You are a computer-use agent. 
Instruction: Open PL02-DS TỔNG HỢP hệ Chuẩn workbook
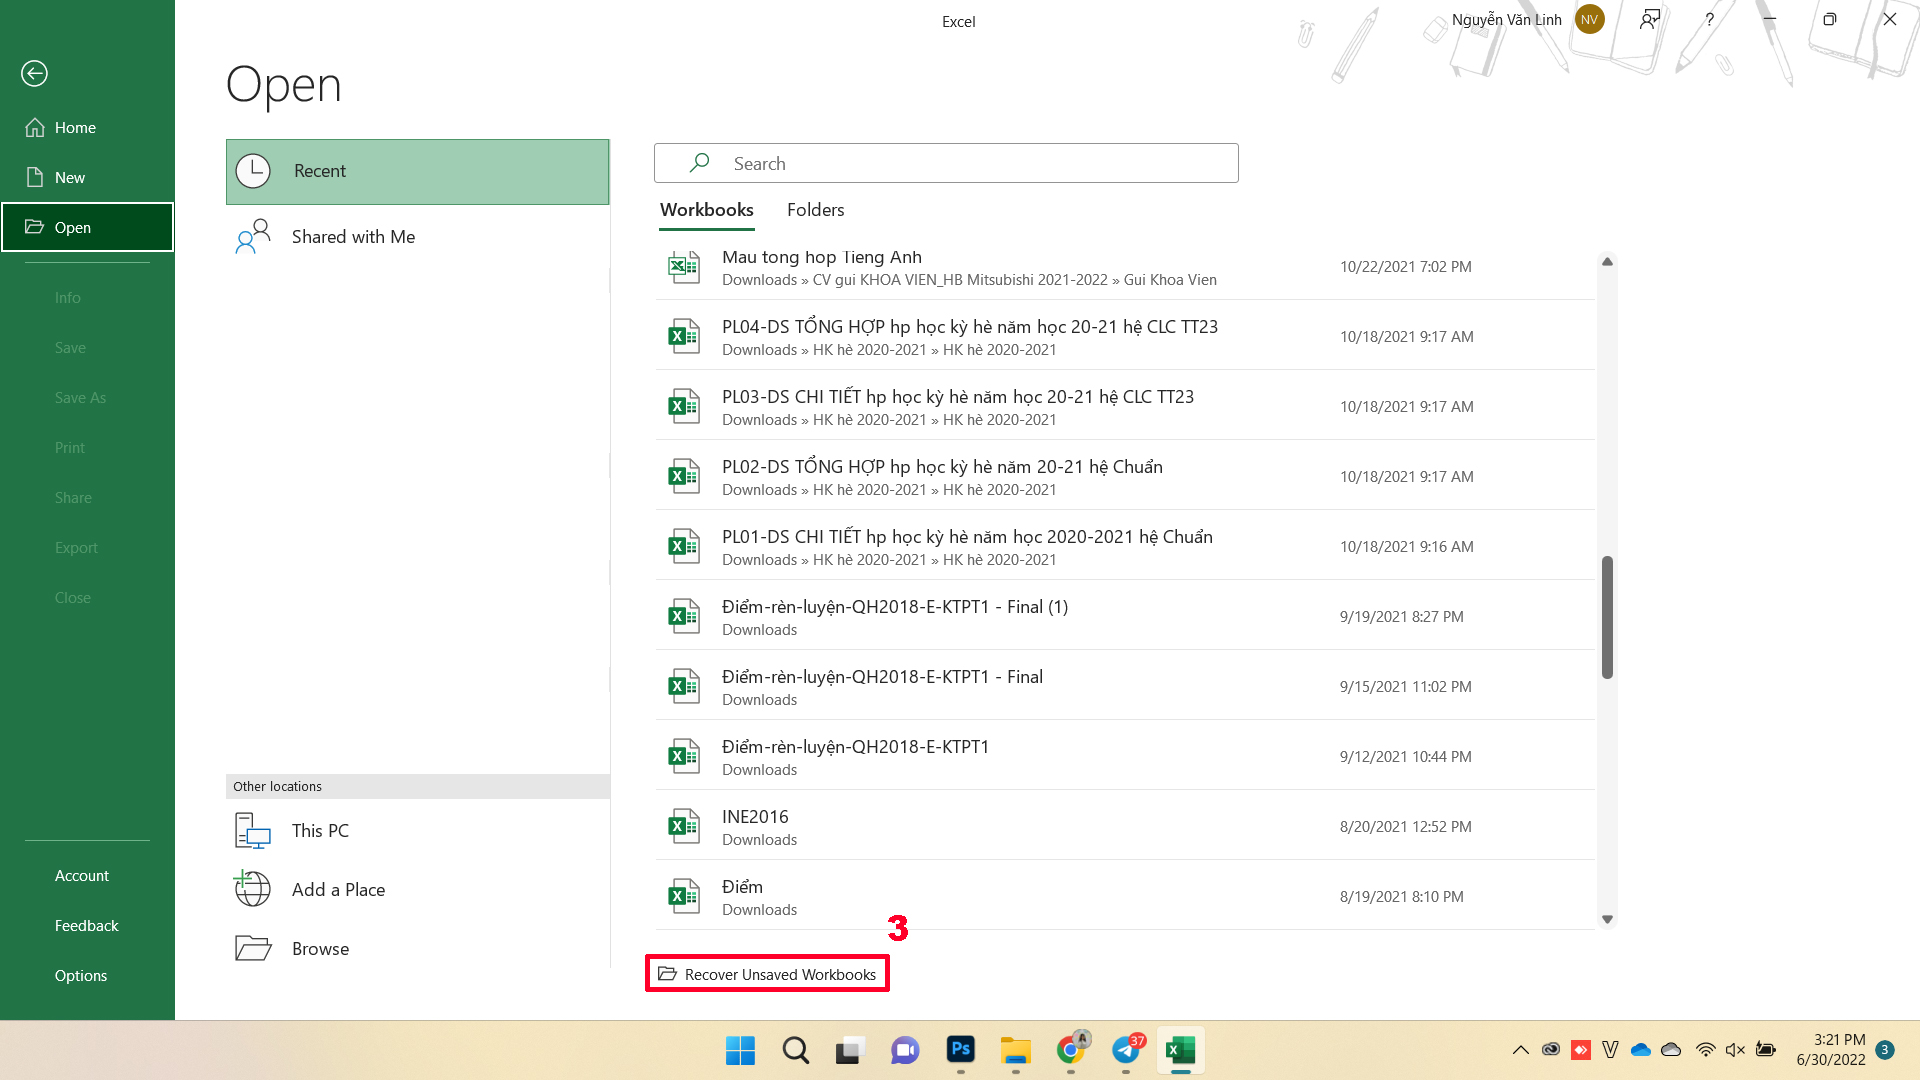[1125, 476]
